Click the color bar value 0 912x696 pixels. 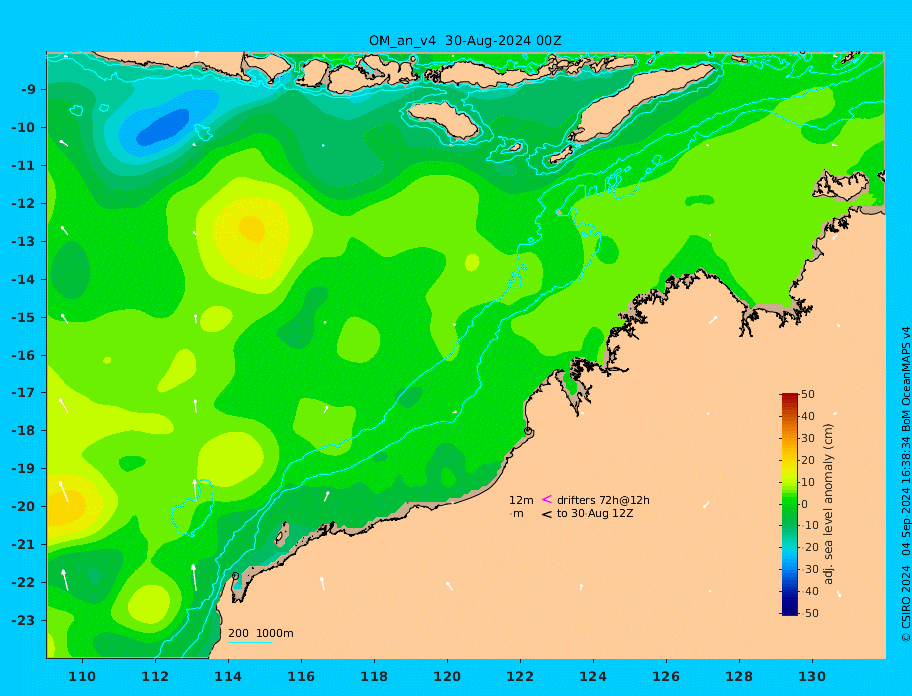(804, 504)
